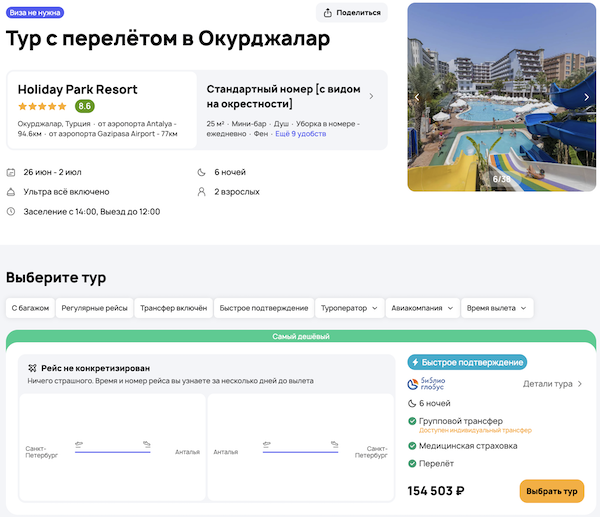
Task: Click the calendar icon next to dates
Action: pos(11,172)
